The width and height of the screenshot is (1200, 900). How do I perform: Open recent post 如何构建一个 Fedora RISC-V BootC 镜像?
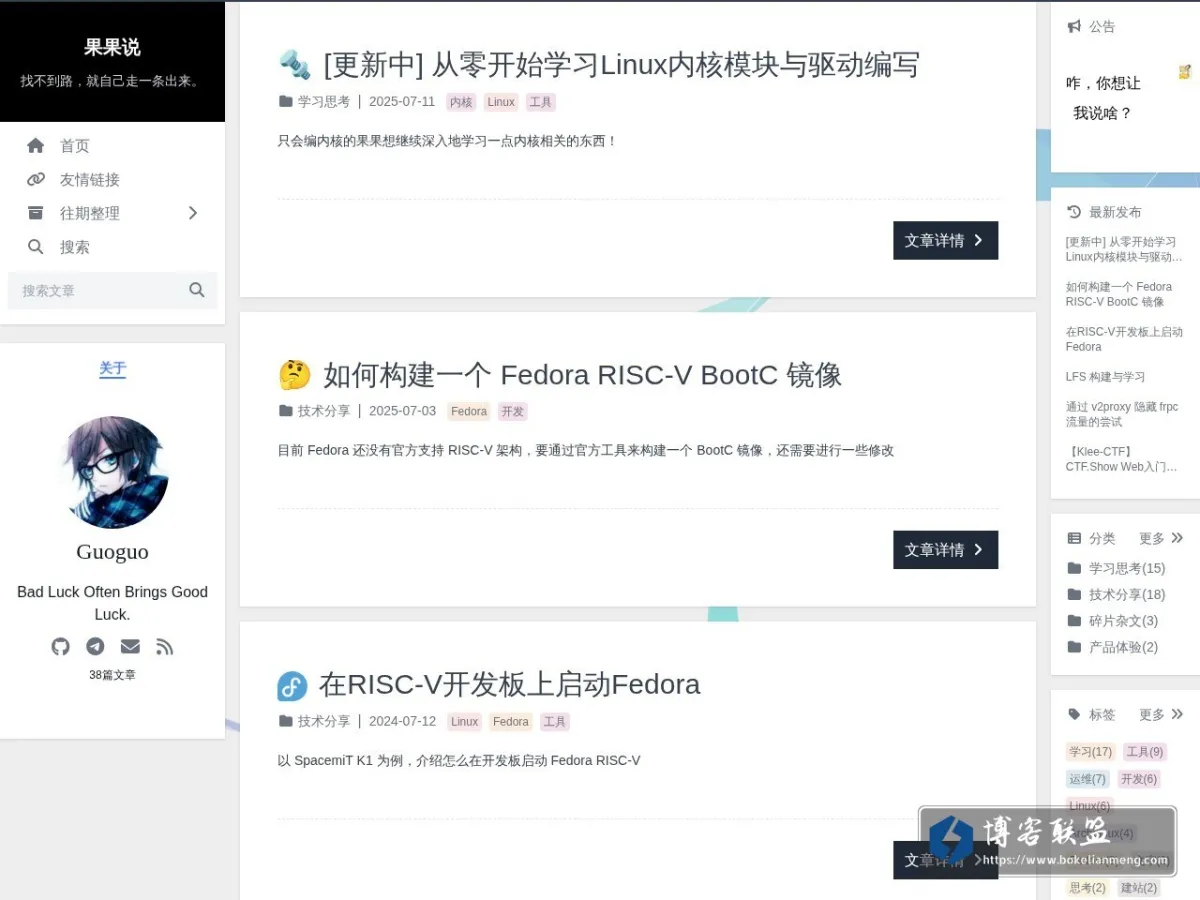pyautogui.click(x=1119, y=294)
